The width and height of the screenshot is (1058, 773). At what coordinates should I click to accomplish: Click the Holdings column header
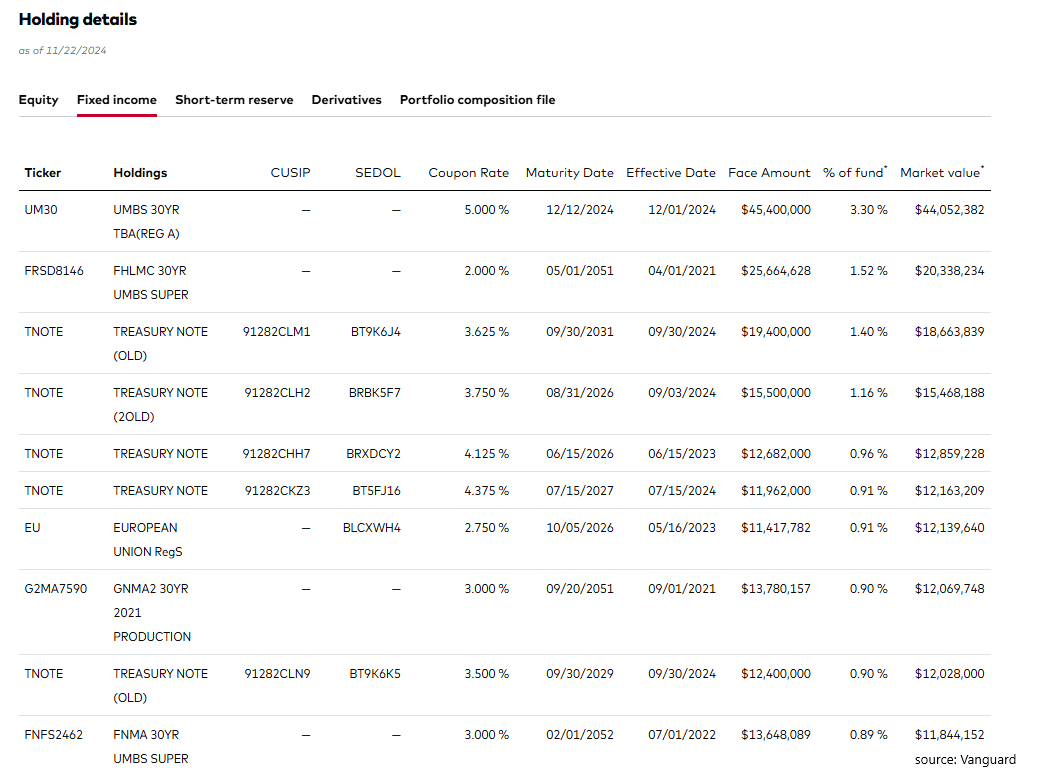(140, 172)
